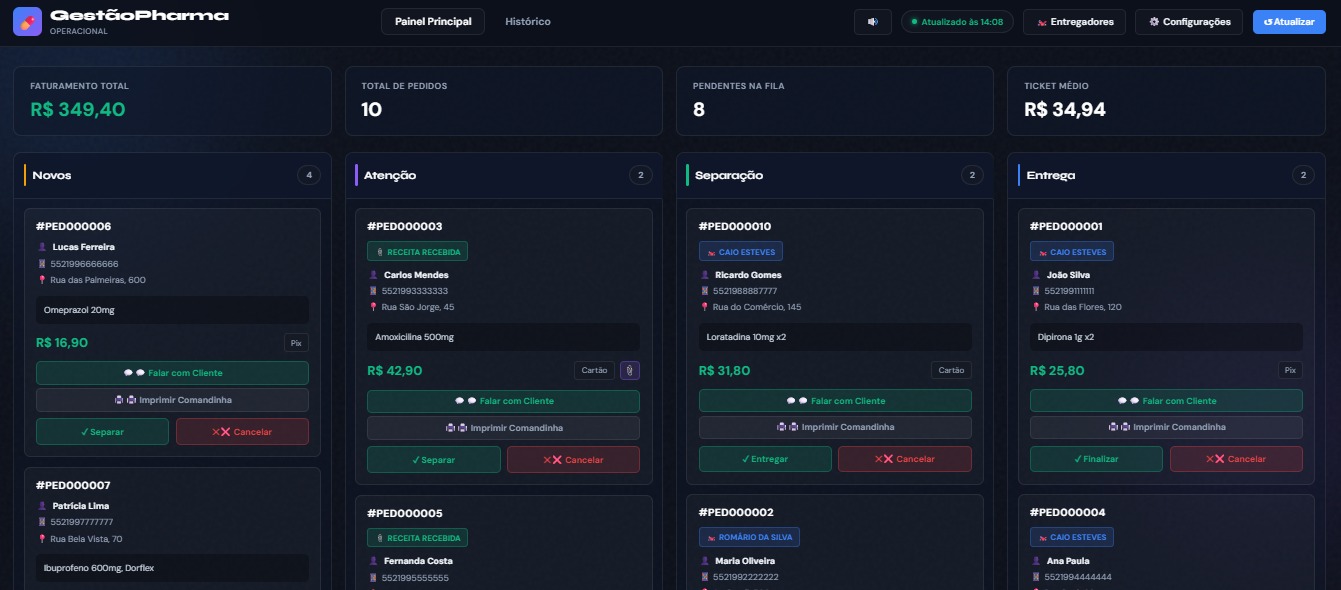Viewport: 1341px width, 590px height.
Task: Click the Pix tag on order PED000001
Action: pyautogui.click(x=1290, y=370)
